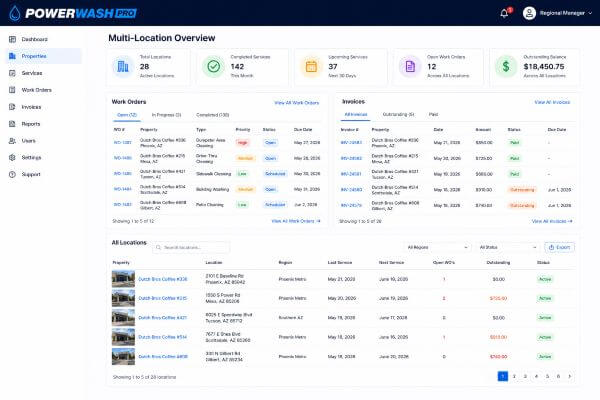Go to page 2 of locations
This screenshot has height=400, width=600.
pos(514,376)
